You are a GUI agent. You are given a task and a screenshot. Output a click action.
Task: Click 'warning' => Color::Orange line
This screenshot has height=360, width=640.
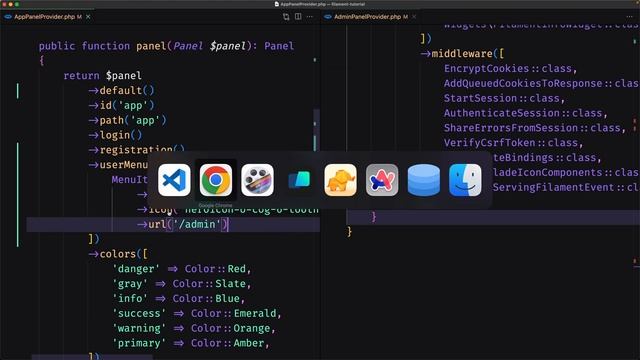click(x=194, y=328)
